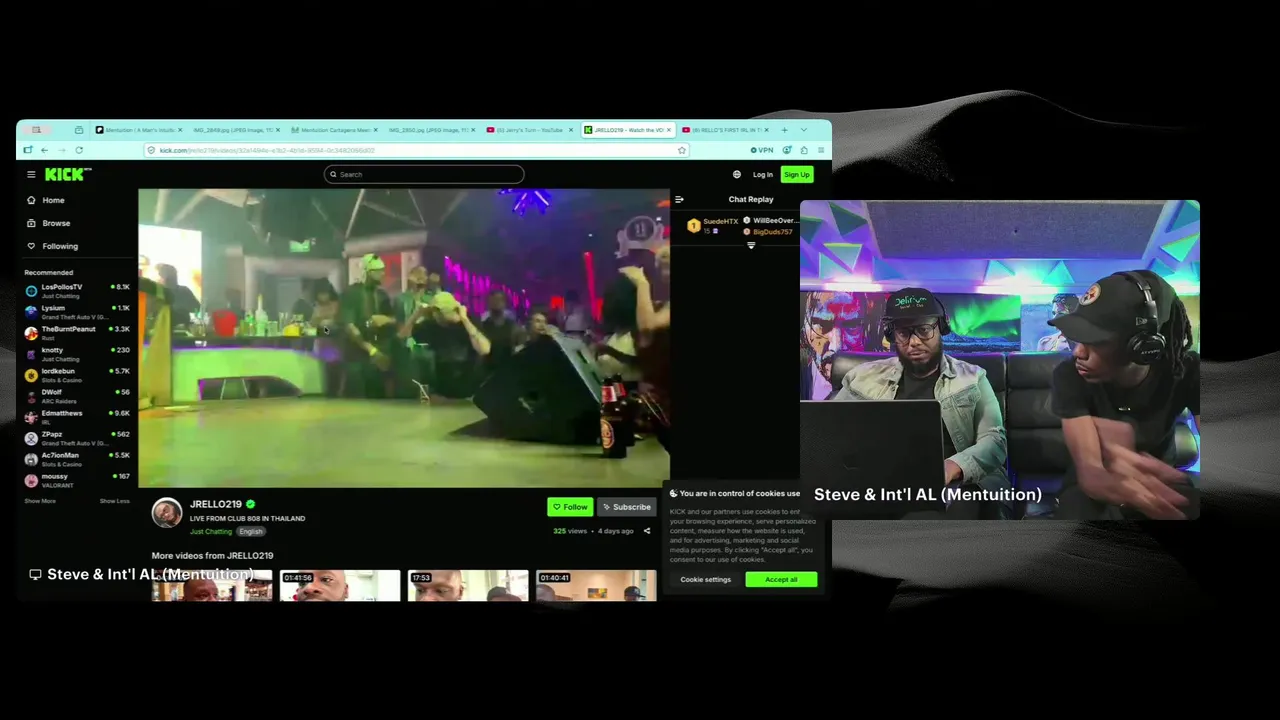The height and width of the screenshot is (720, 1280).
Task: Open the Kick language globe icon
Action: coord(737,174)
